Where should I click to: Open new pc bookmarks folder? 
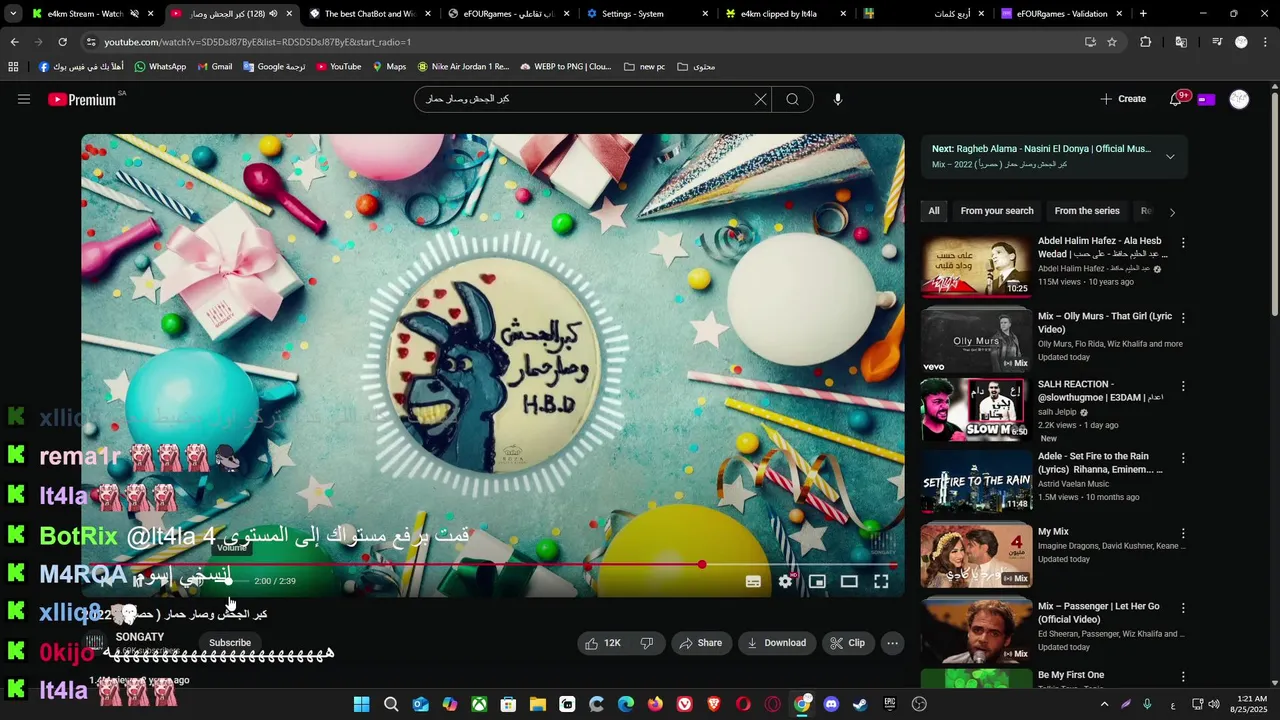coord(644,66)
